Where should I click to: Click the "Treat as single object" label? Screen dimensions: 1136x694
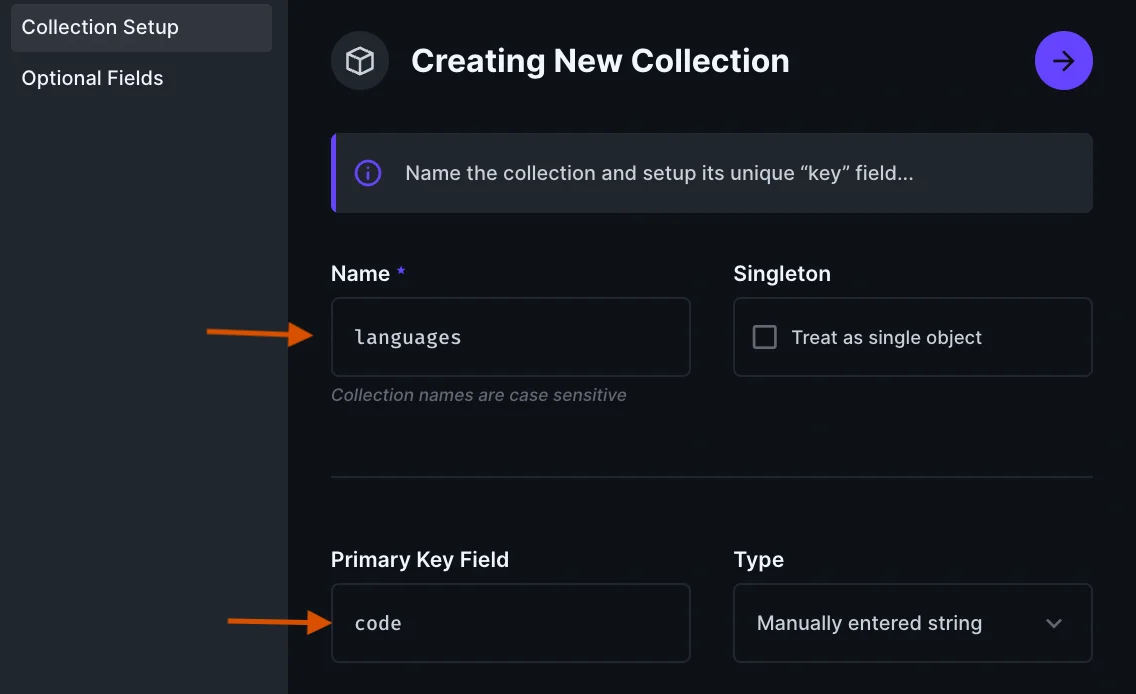pyautogui.click(x=886, y=338)
